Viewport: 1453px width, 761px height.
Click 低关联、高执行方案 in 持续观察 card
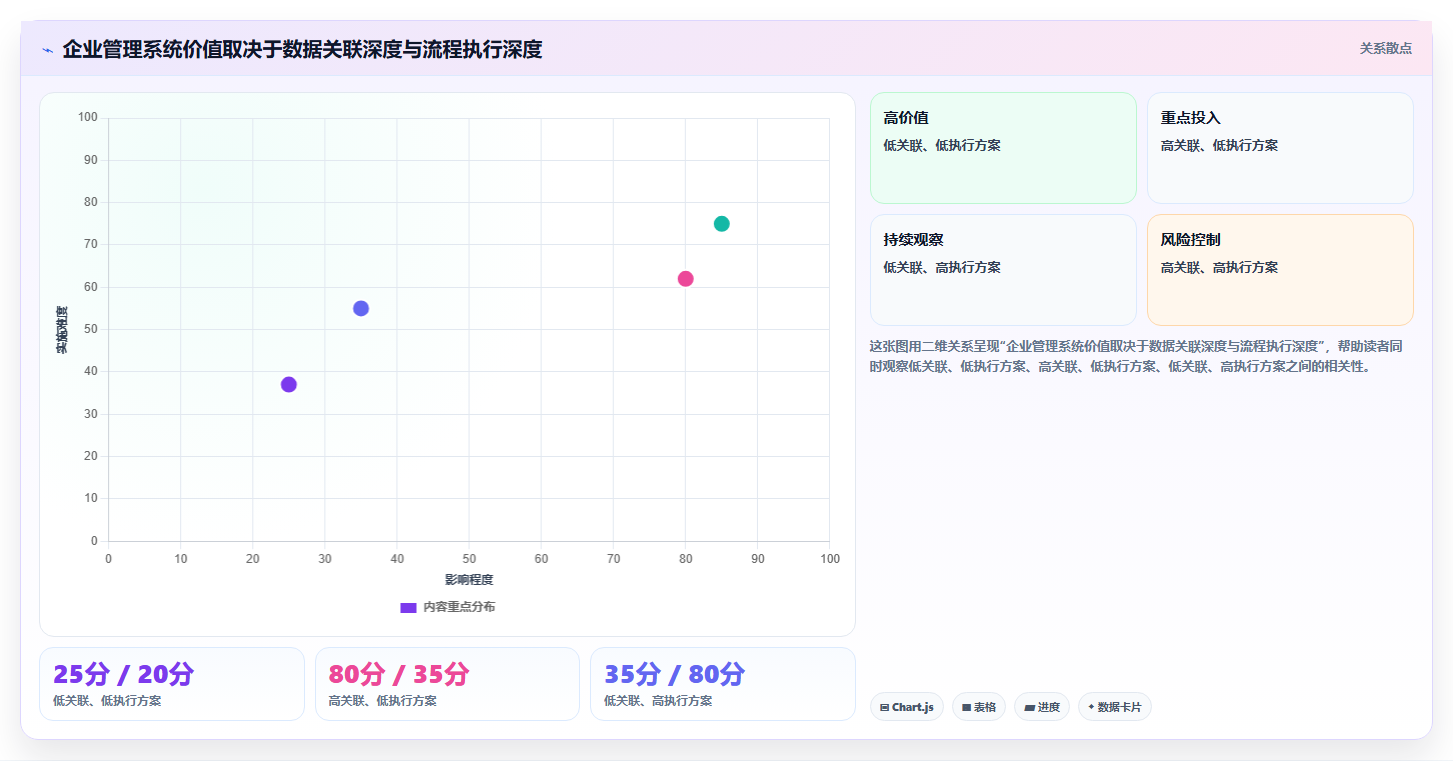[942, 267]
